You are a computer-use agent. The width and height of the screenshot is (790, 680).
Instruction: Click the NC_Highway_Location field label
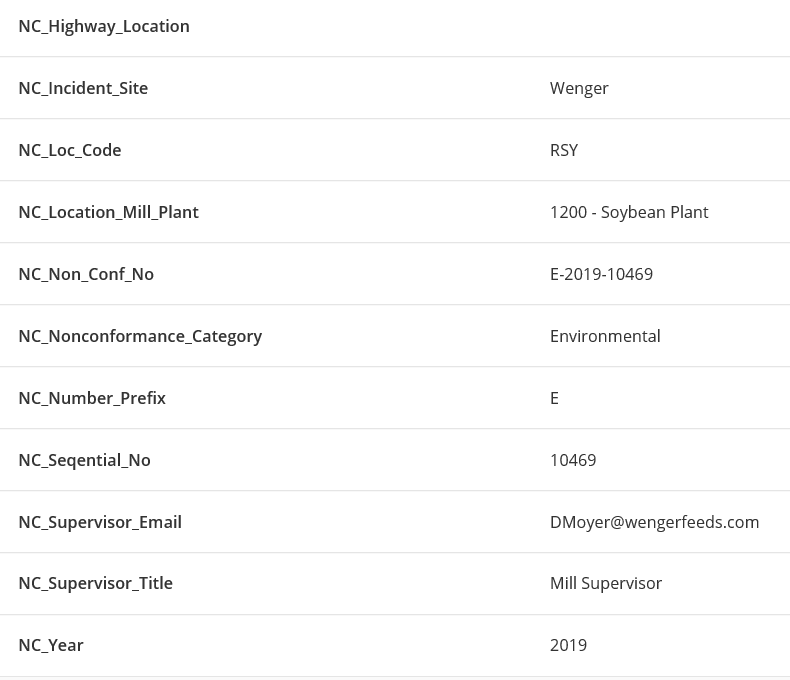tap(104, 26)
